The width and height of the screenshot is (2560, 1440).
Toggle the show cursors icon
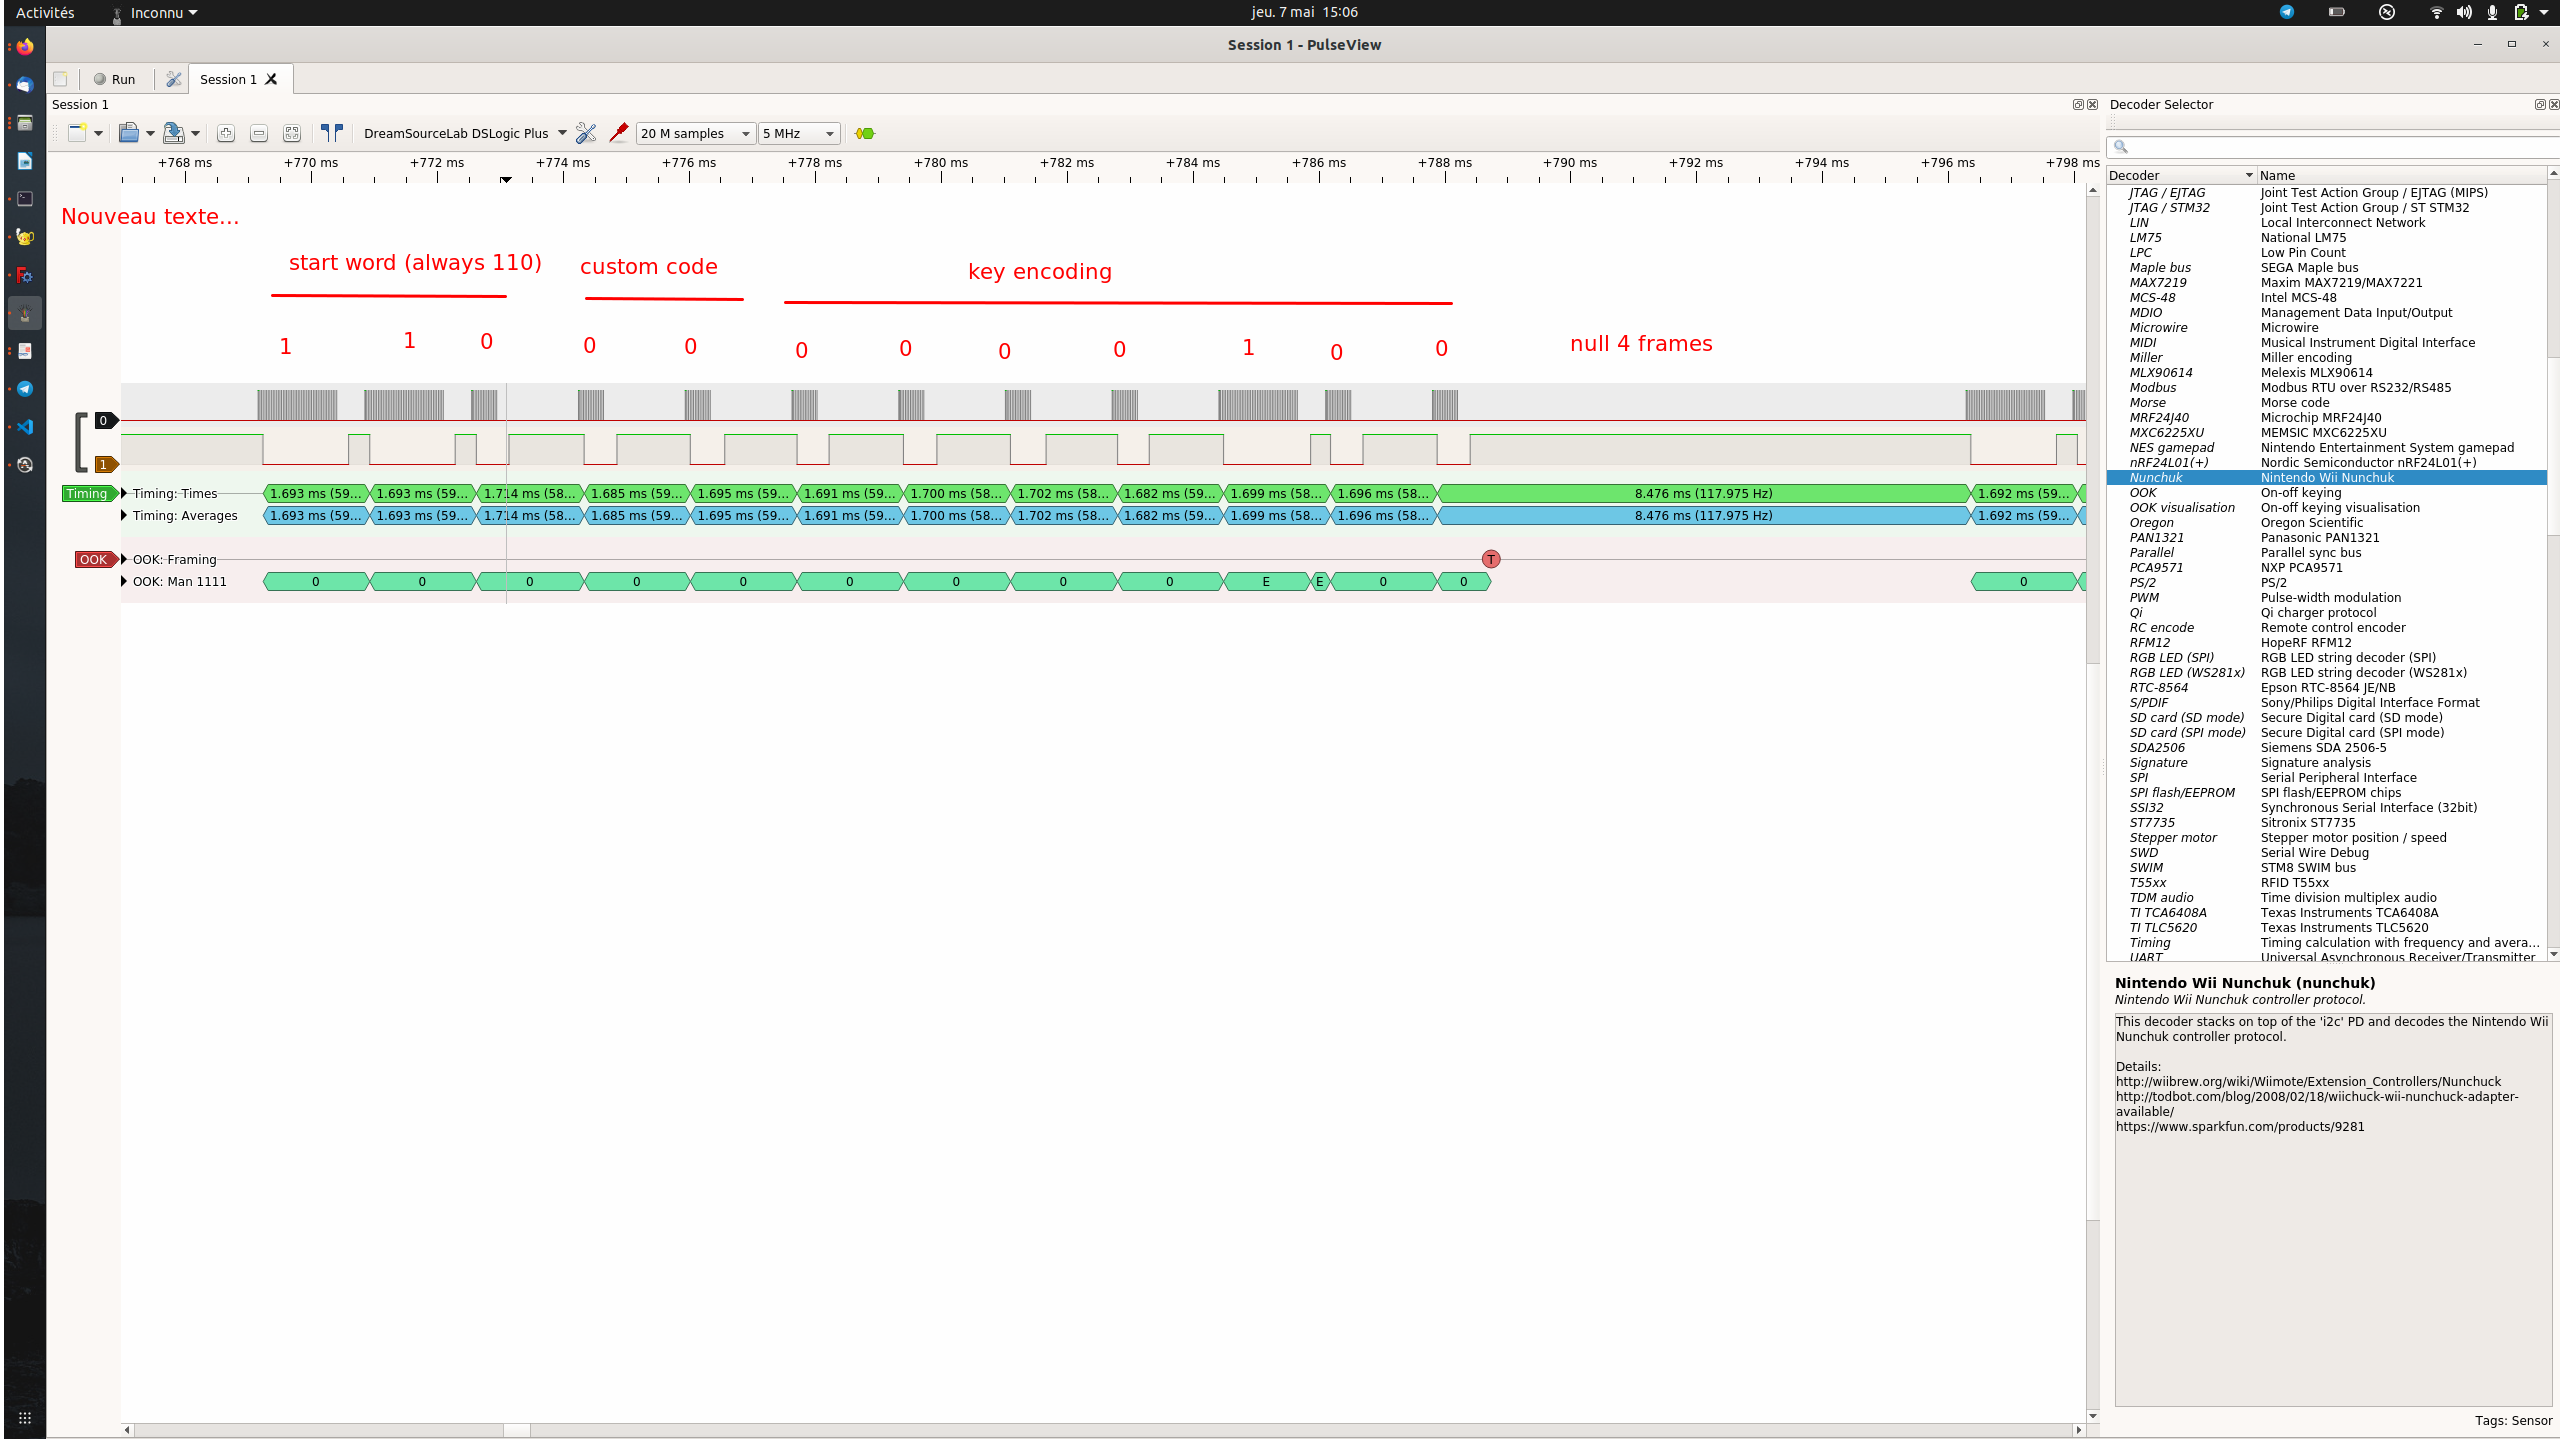point(333,132)
